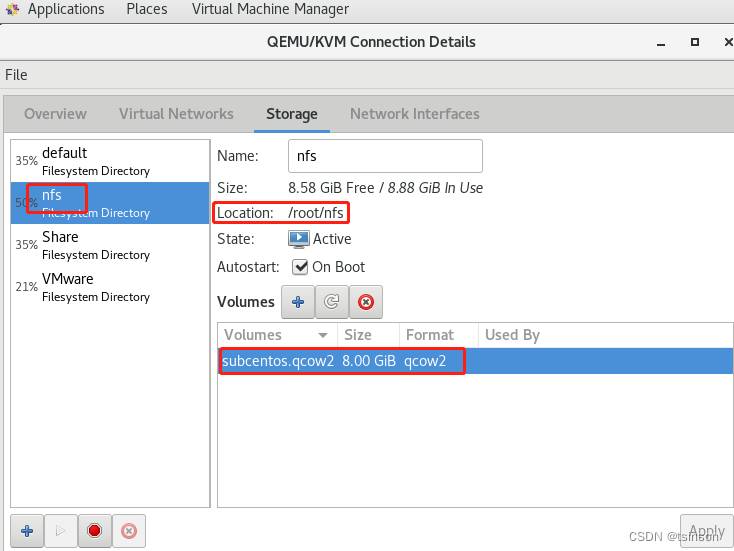Open the Network Interfaces tab
Screen dimensions: 734x551
pyautogui.click(x=414, y=114)
